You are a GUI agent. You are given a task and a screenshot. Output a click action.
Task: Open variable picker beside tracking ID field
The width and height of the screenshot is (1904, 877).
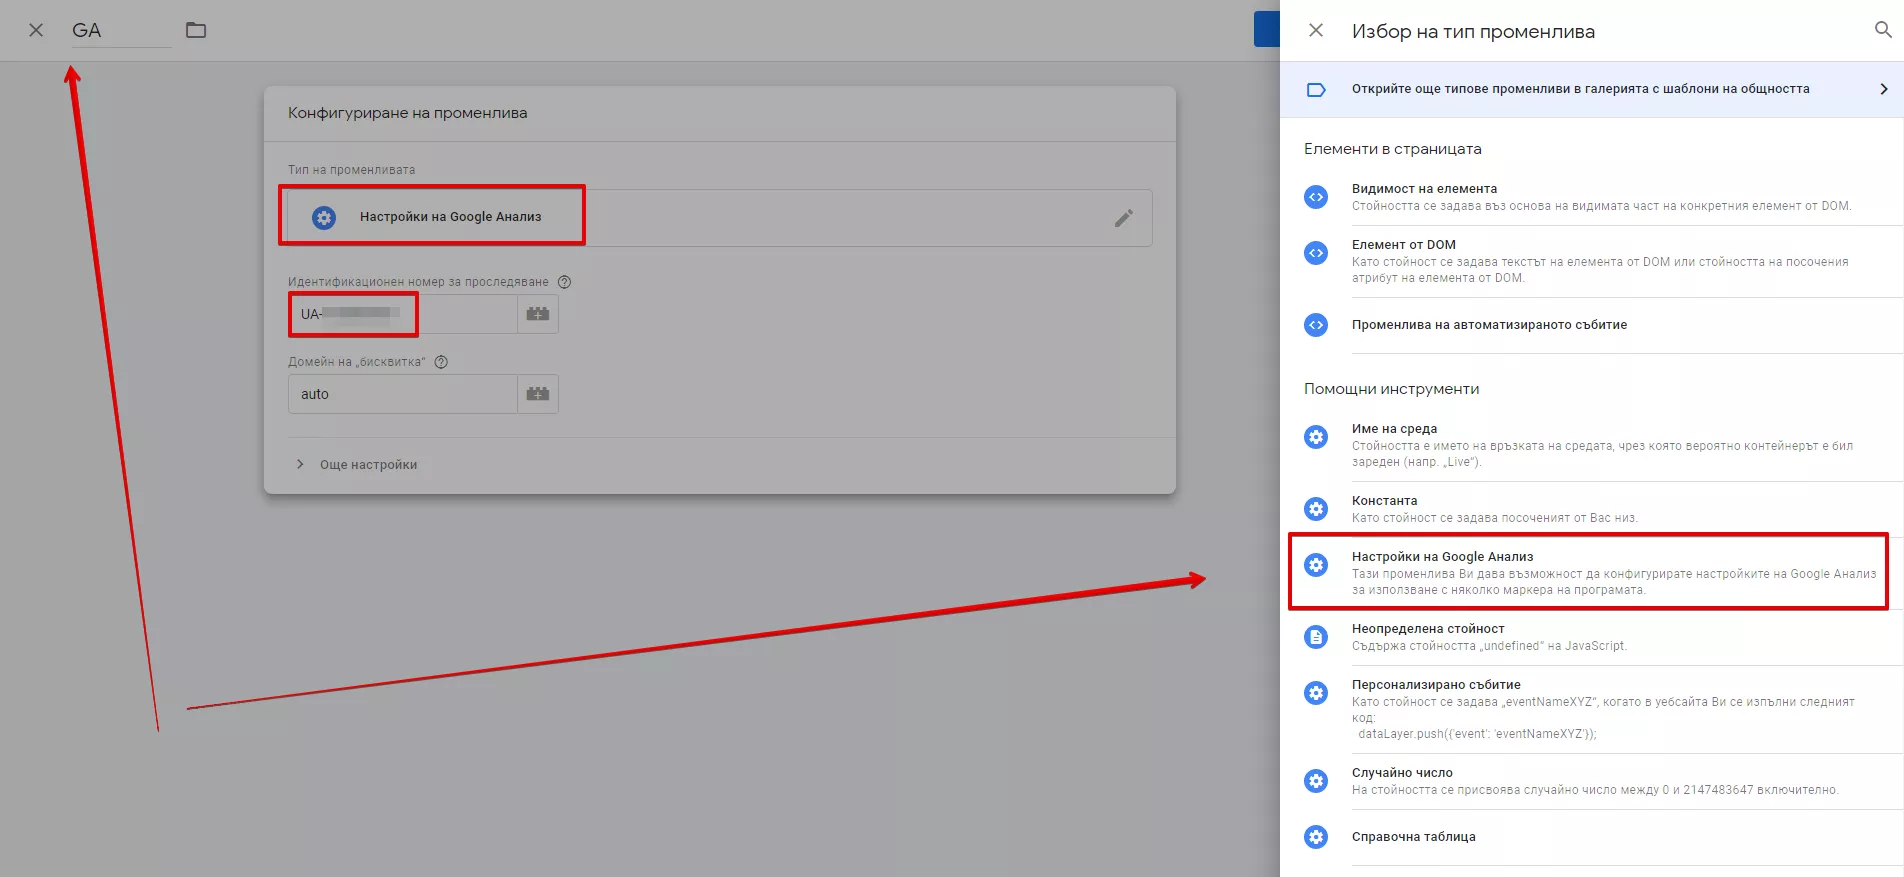[538, 314]
